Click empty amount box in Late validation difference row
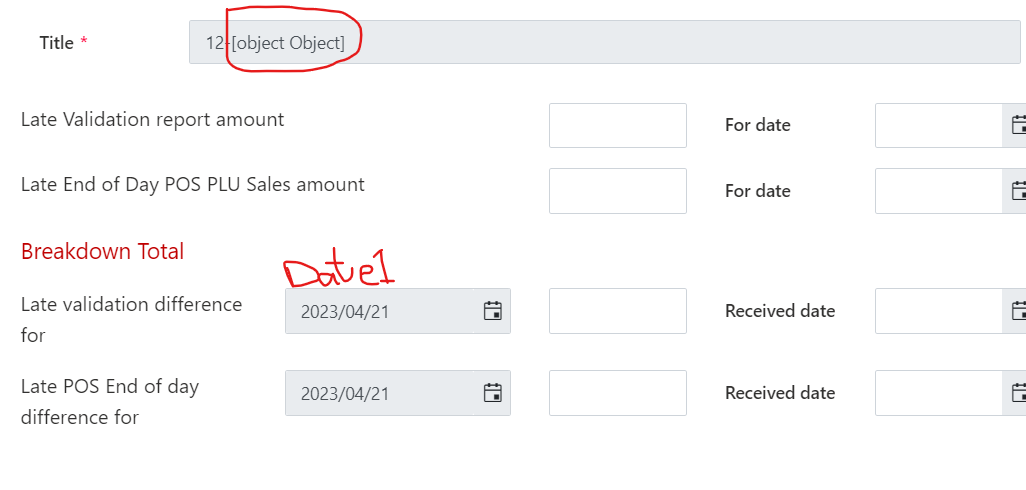This screenshot has width=1026, height=490. click(617, 311)
